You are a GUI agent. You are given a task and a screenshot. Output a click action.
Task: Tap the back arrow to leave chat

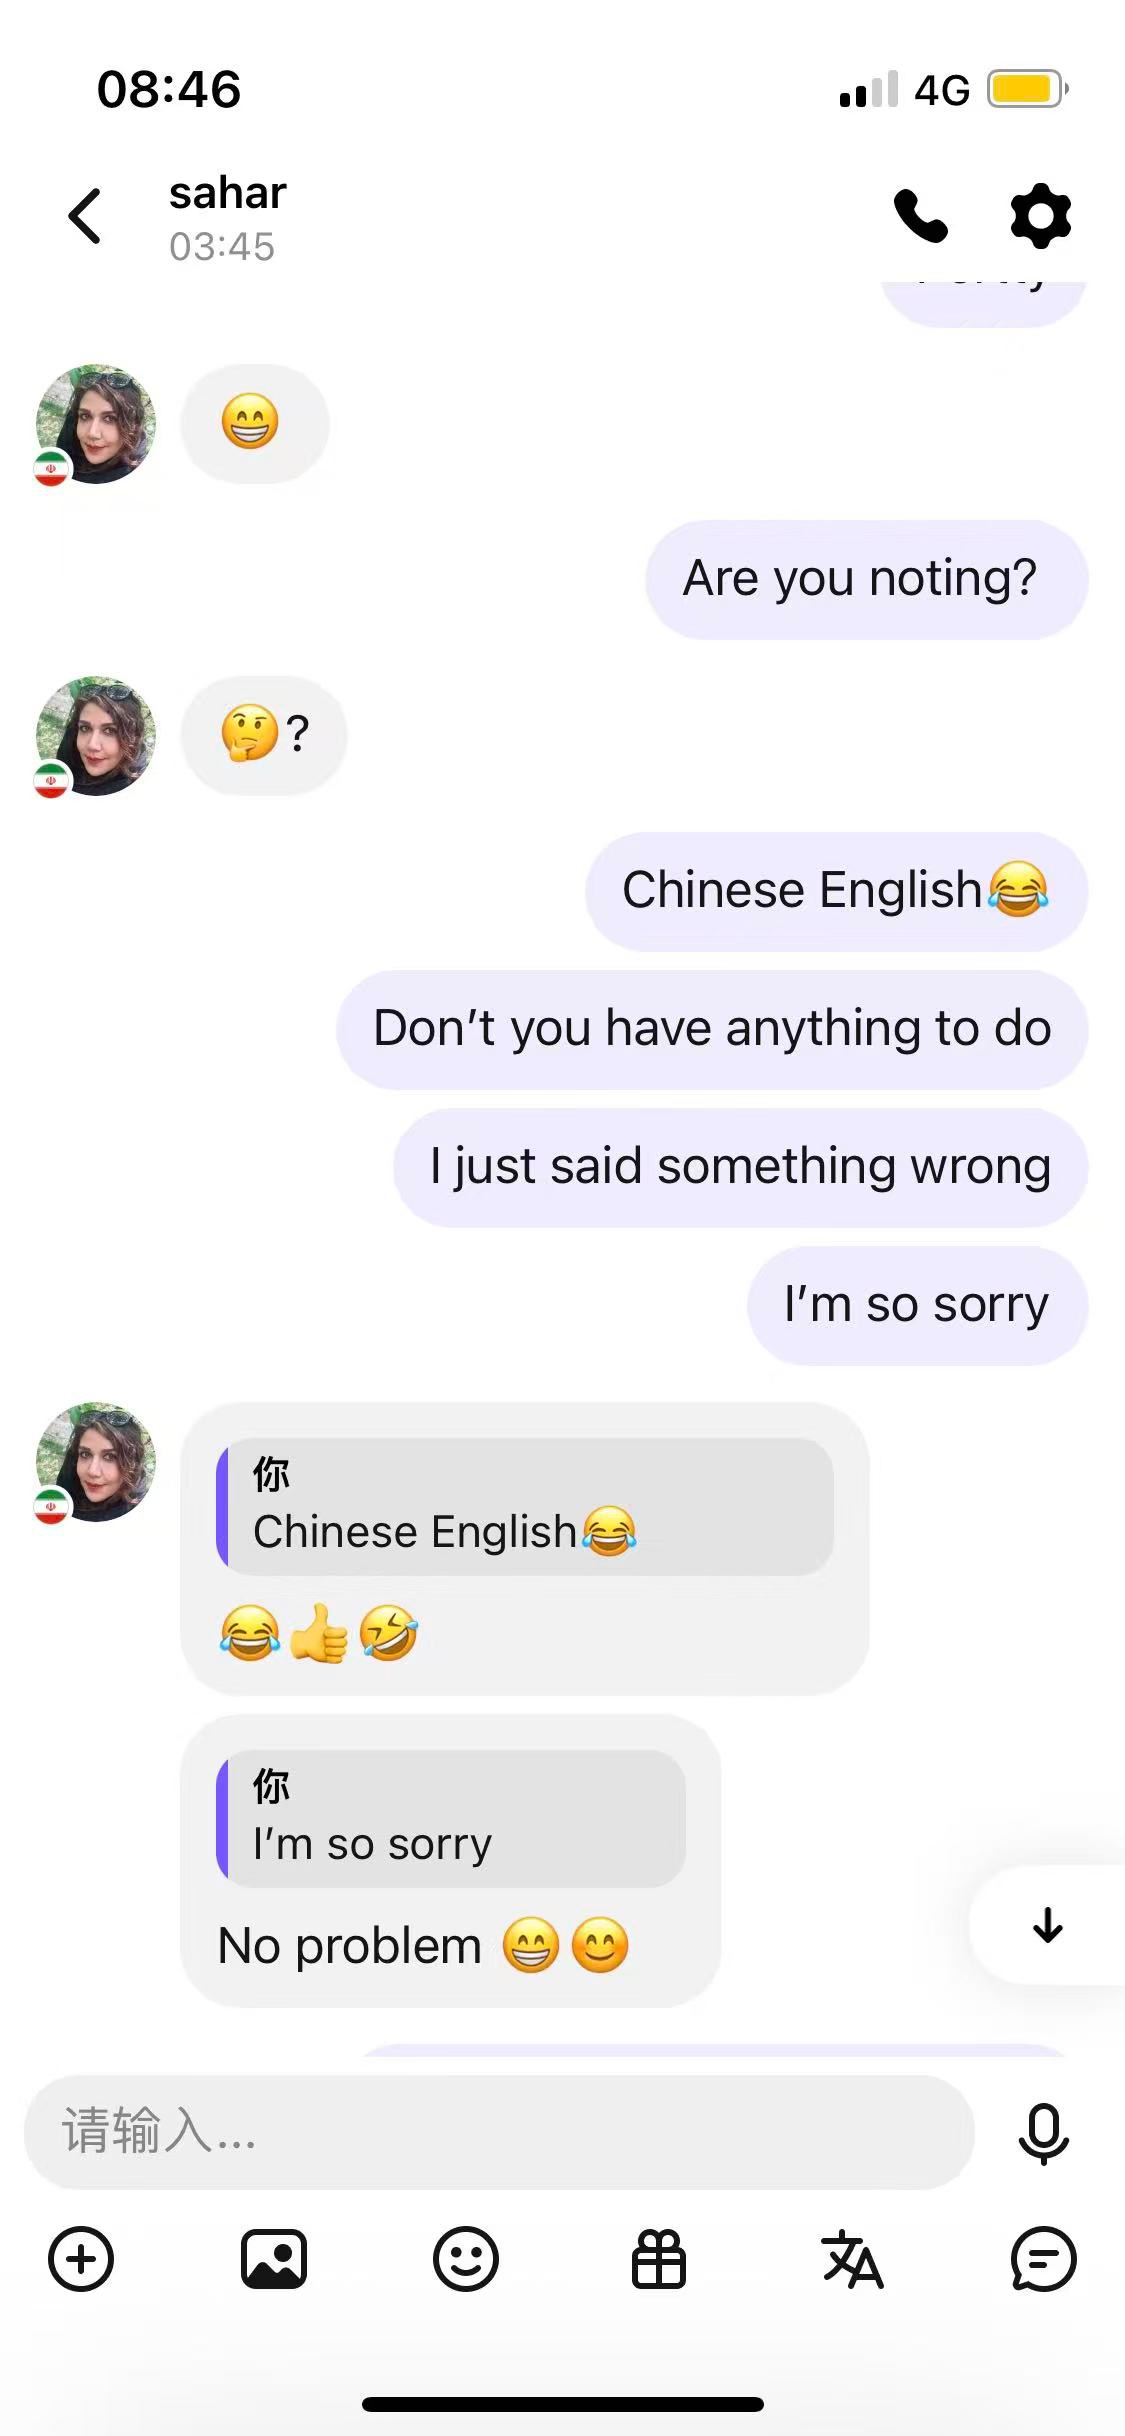tap(85, 216)
